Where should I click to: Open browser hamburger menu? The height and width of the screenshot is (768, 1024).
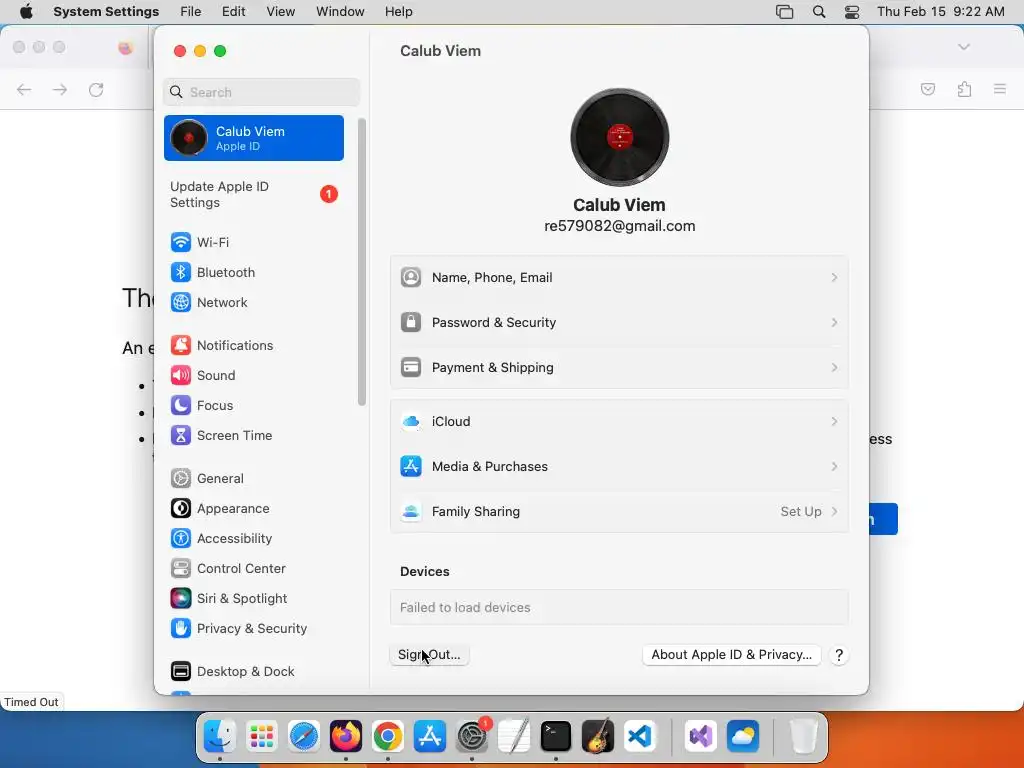click(1000, 89)
